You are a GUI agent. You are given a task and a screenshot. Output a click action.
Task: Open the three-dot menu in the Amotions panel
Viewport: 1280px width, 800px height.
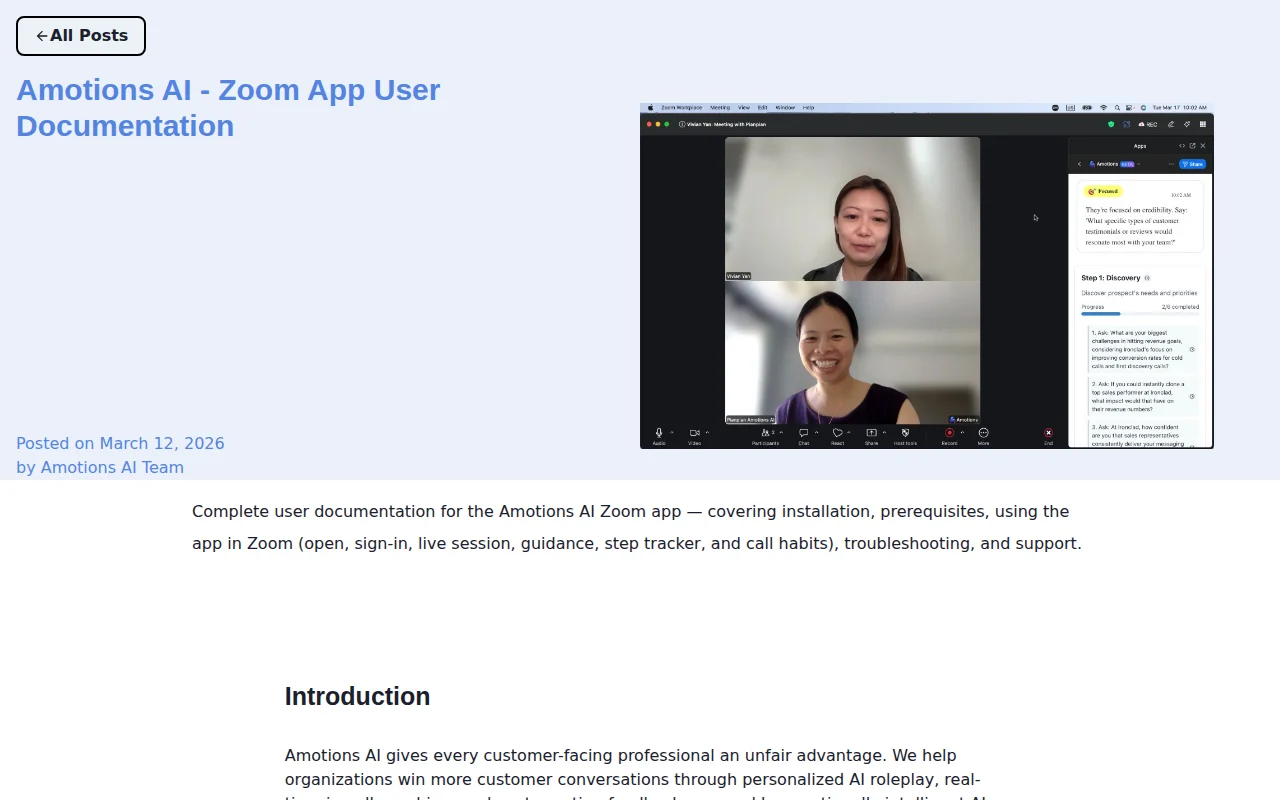tap(1171, 164)
